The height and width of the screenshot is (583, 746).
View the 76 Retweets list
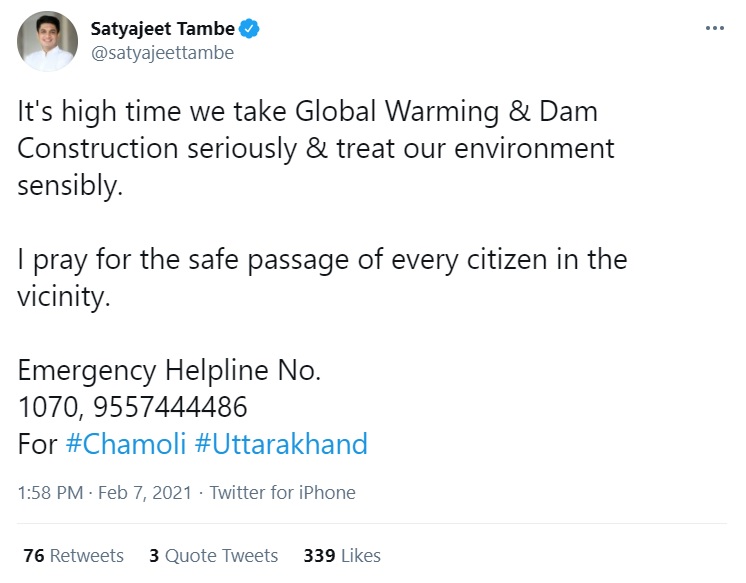coord(73,555)
